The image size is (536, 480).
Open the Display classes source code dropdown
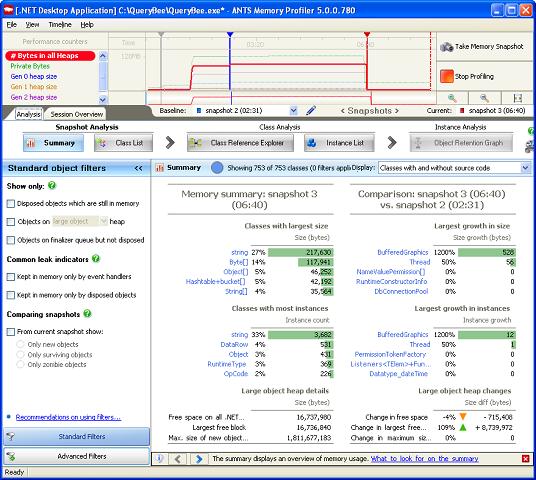pos(525,168)
